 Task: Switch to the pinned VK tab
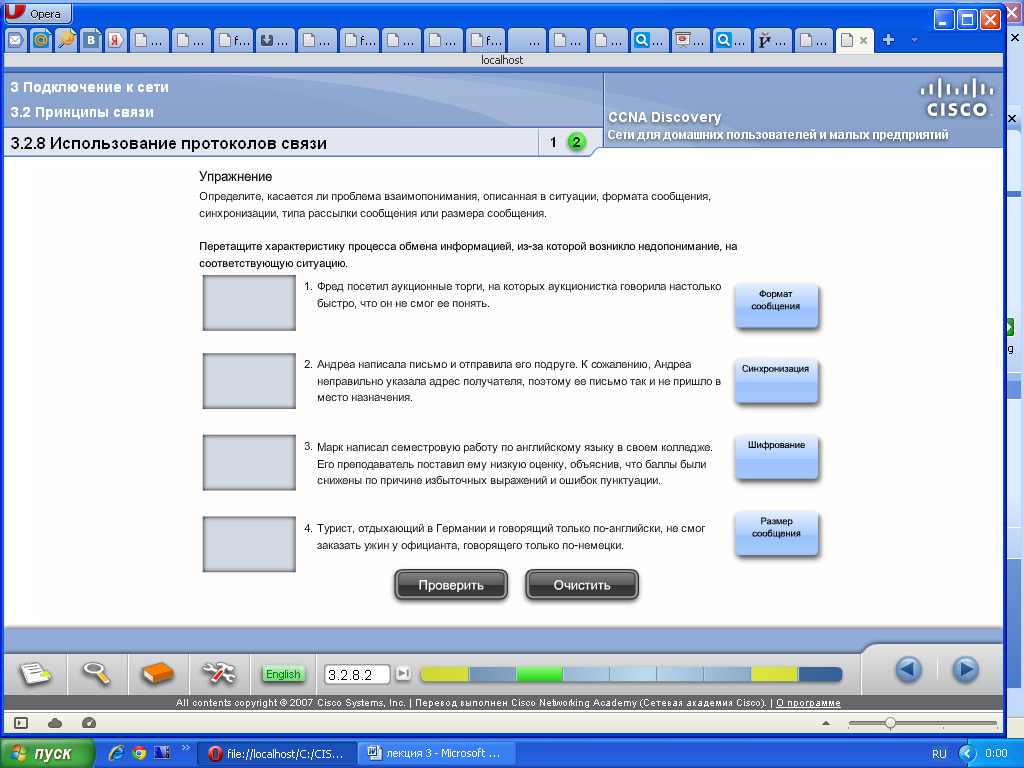pyautogui.click(x=91, y=40)
